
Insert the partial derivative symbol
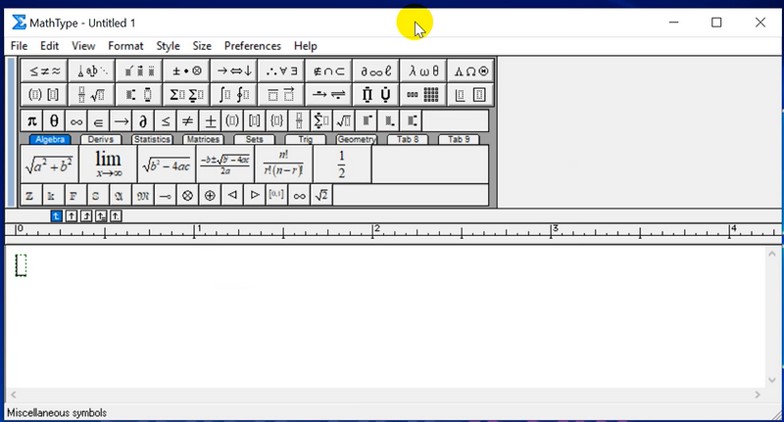point(143,121)
